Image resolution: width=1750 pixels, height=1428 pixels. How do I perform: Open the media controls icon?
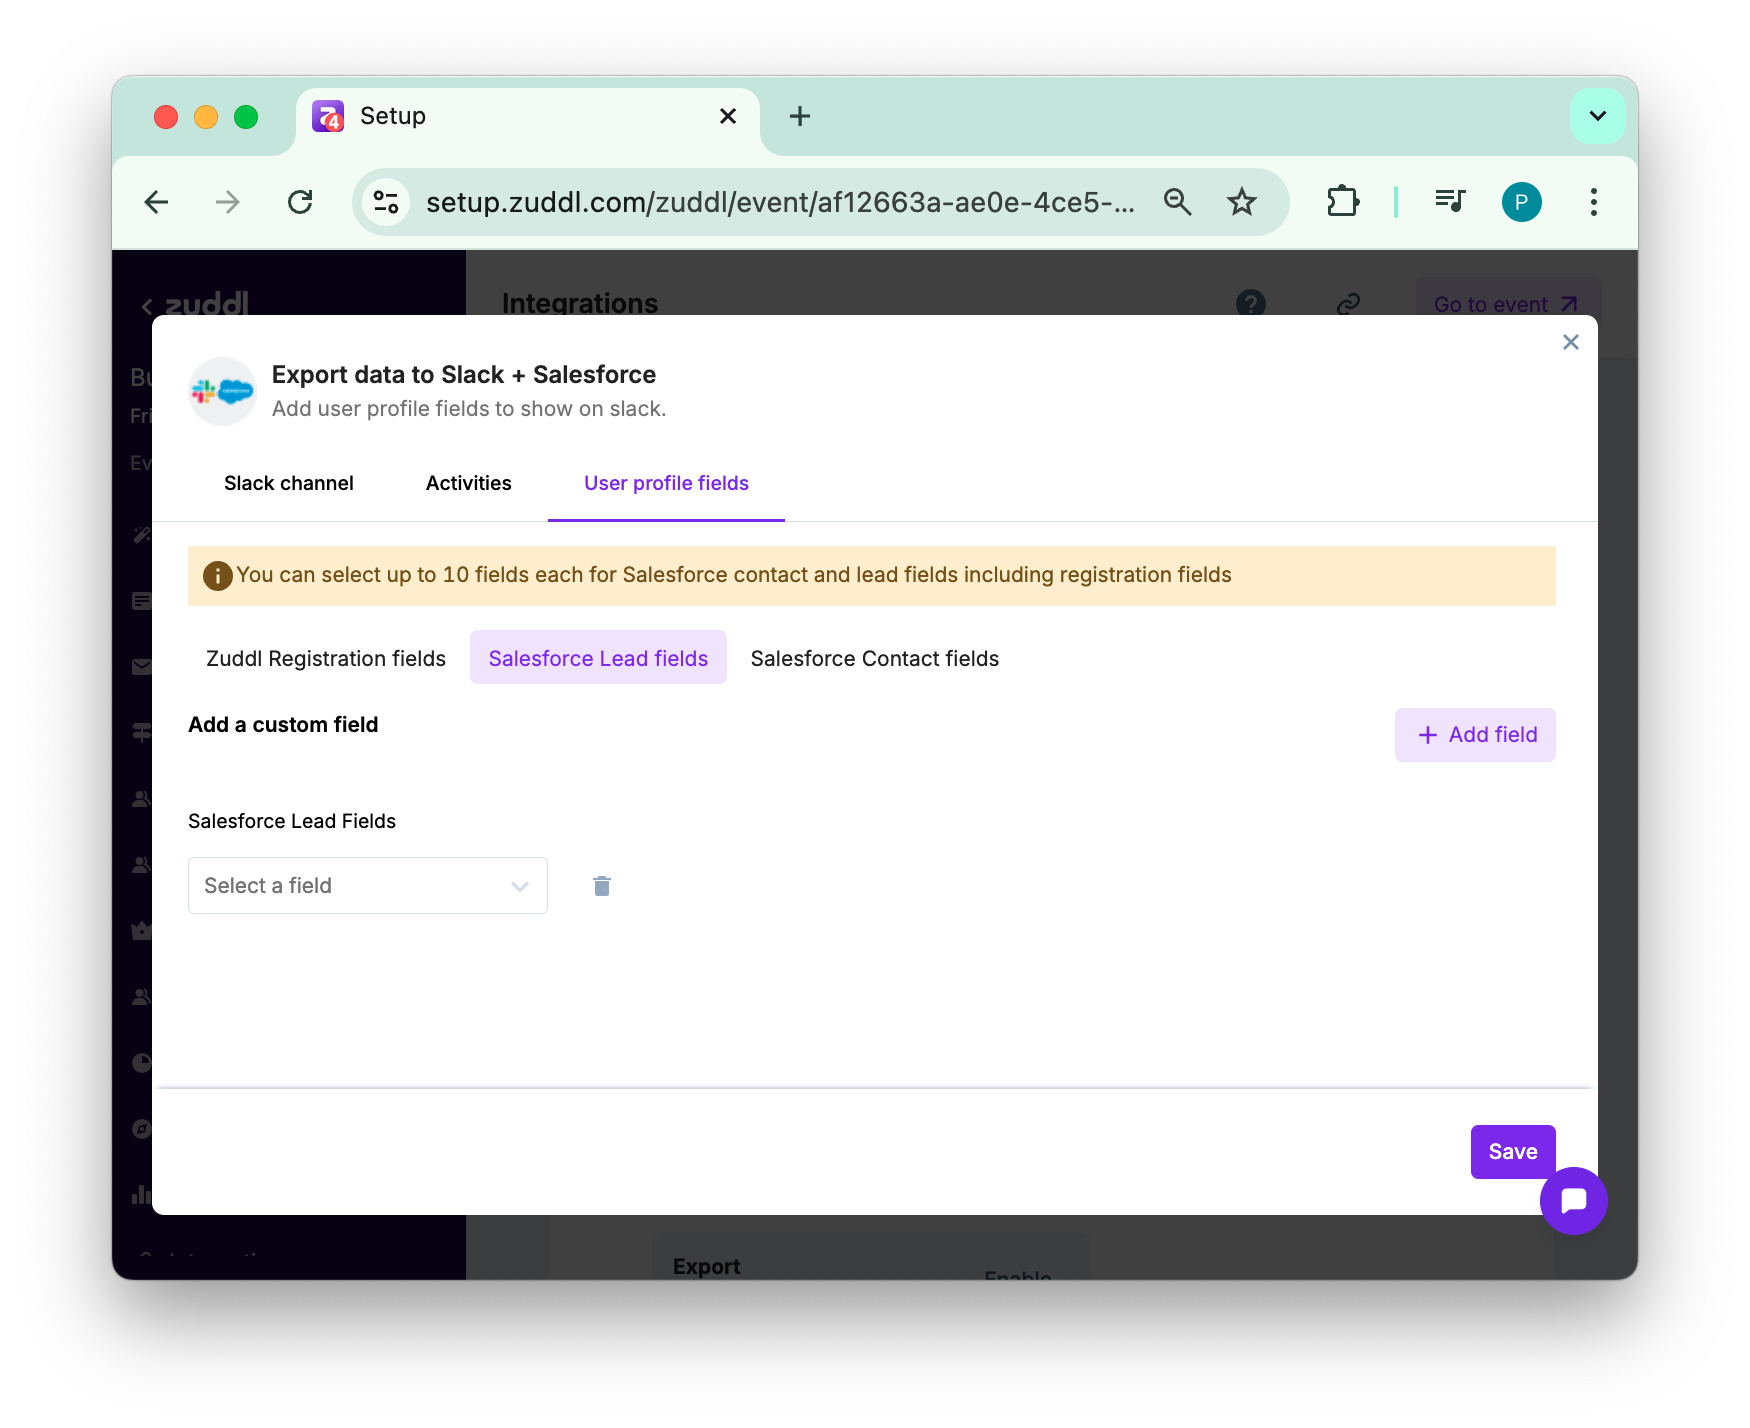[x=1450, y=202]
